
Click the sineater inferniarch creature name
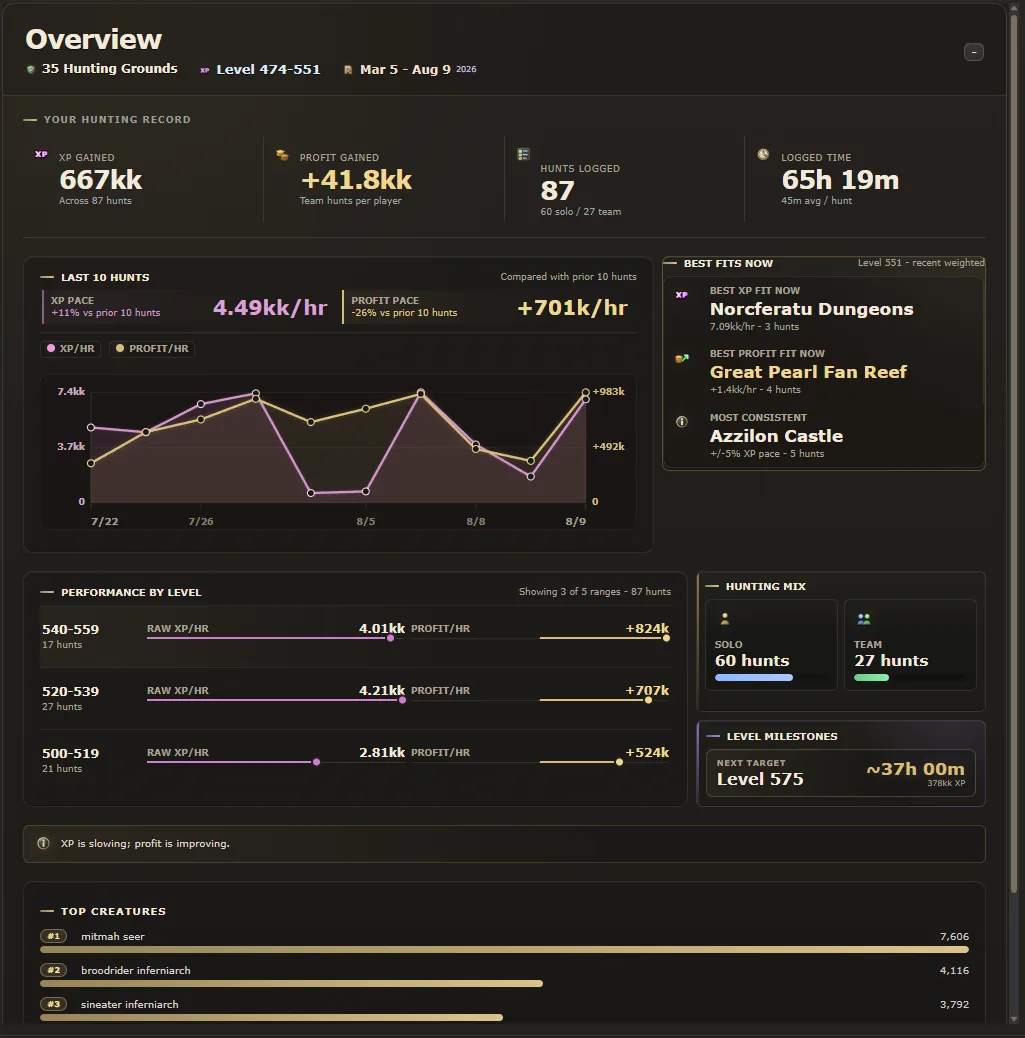[x=130, y=1004]
